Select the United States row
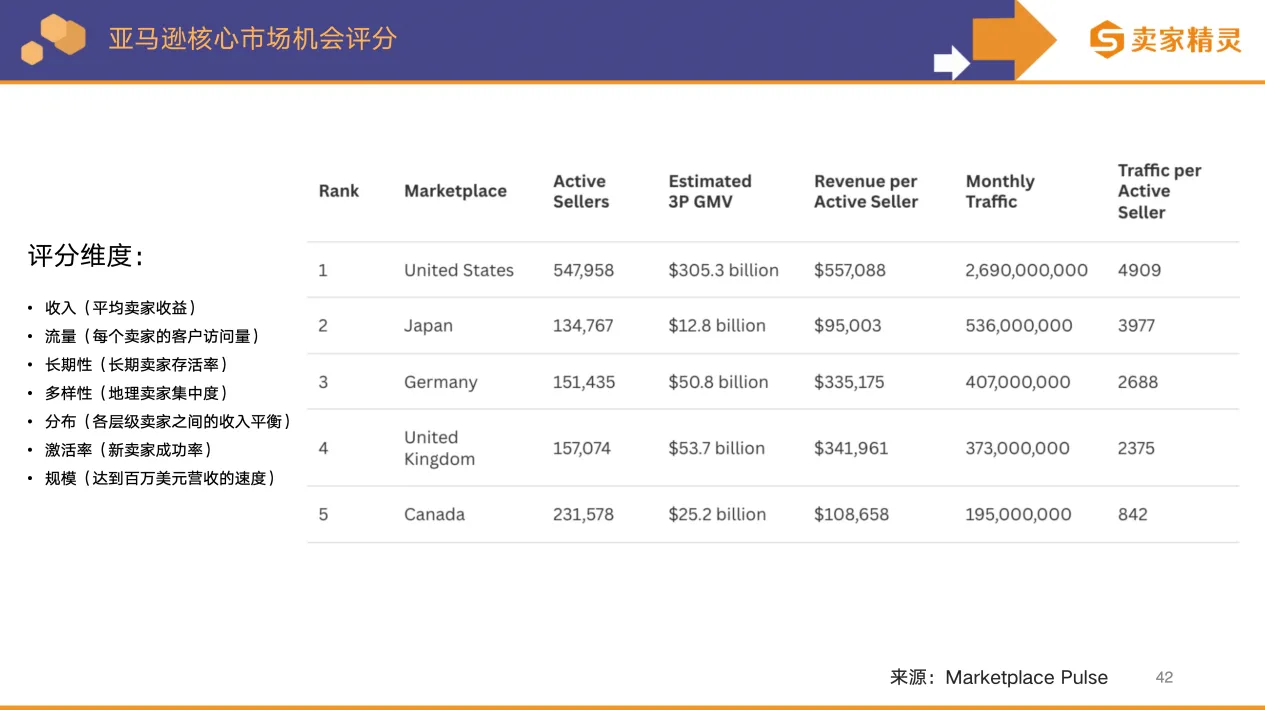This screenshot has height=710, width=1265. tap(458, 269)
